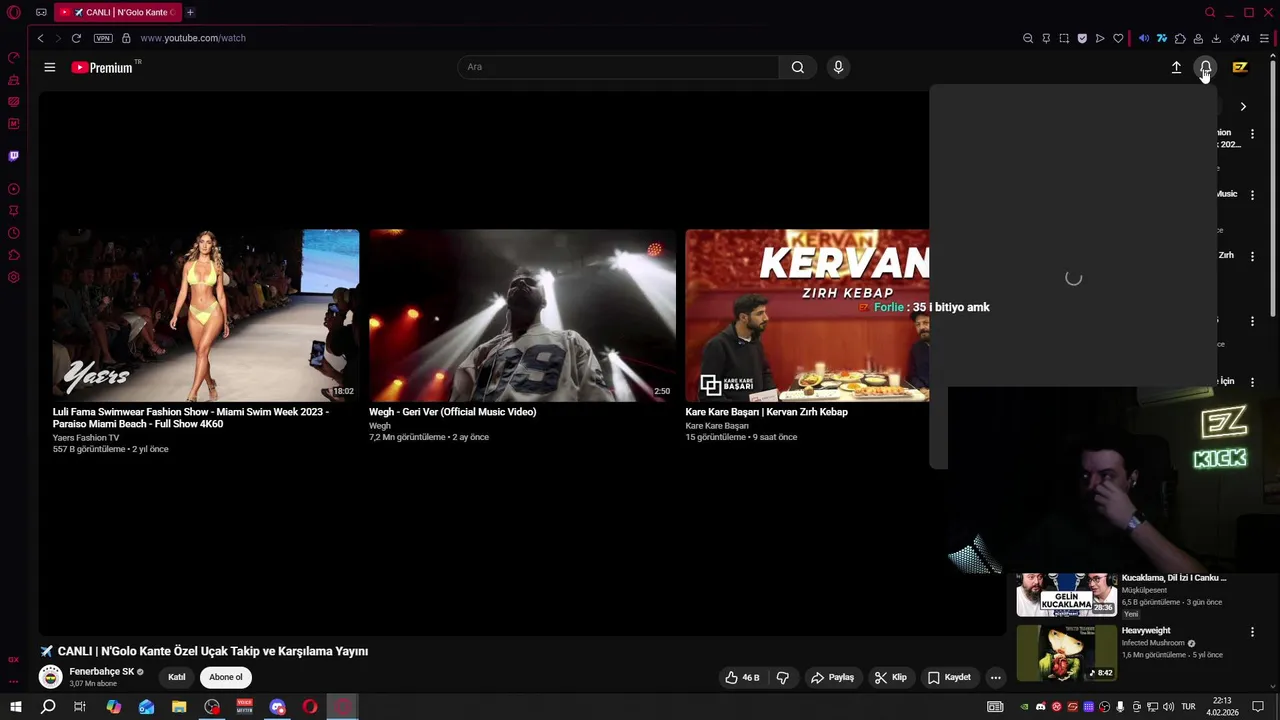The height and width of the screenshot is (720, 1280).
Task: Open the Aria AI assistant
Action: (x=1240, y=38)
